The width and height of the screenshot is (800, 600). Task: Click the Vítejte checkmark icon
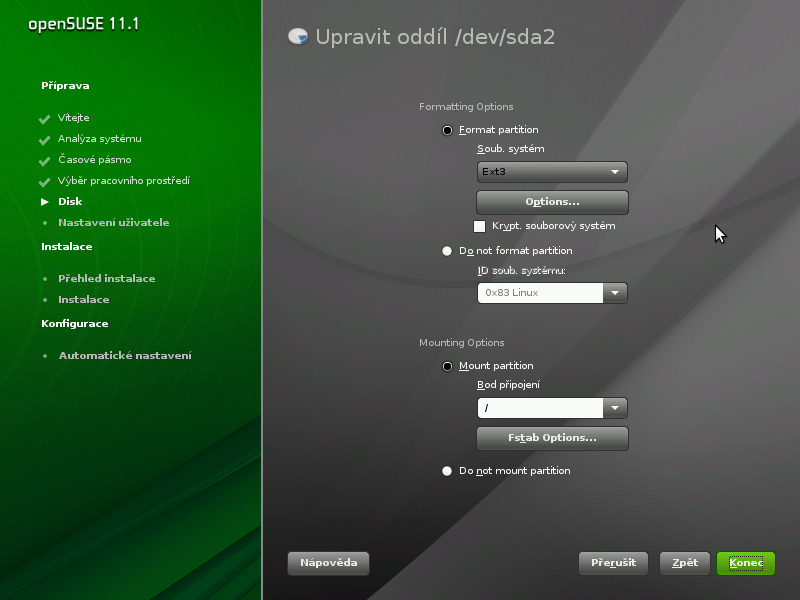44,119
